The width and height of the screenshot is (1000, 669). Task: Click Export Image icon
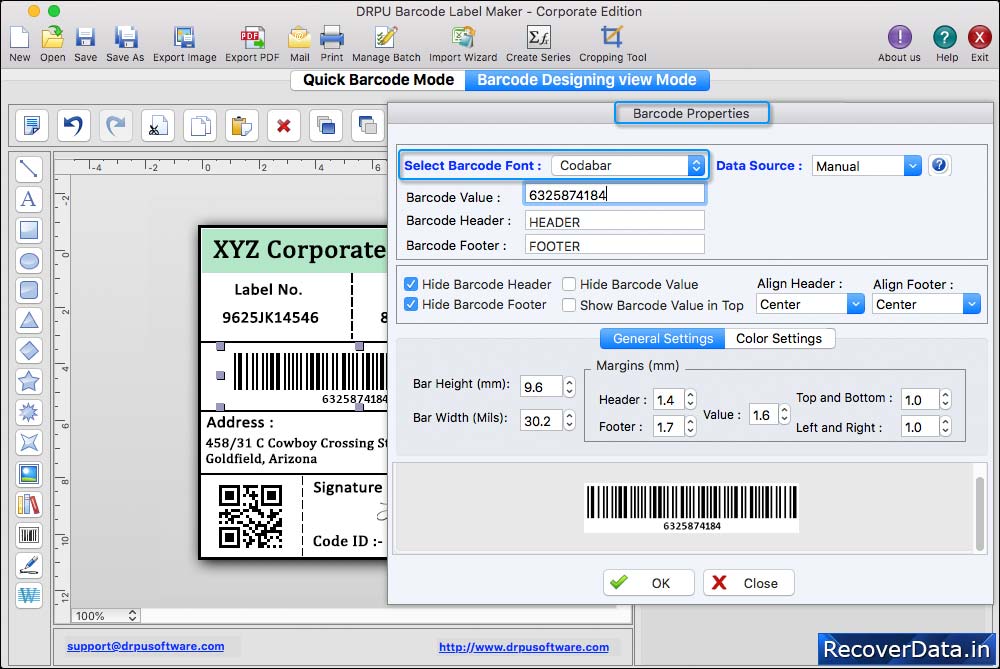coord(184,38)
